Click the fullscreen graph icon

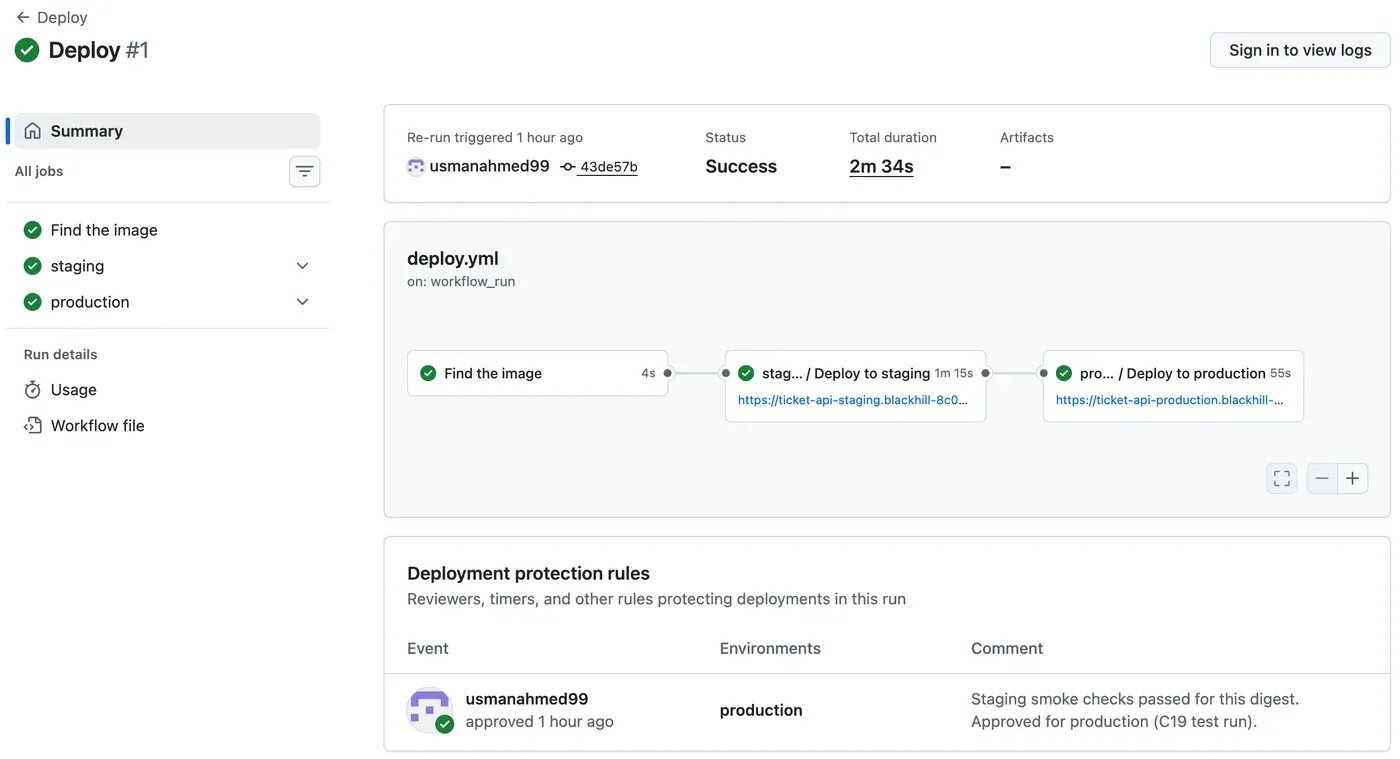[1282, 479]
